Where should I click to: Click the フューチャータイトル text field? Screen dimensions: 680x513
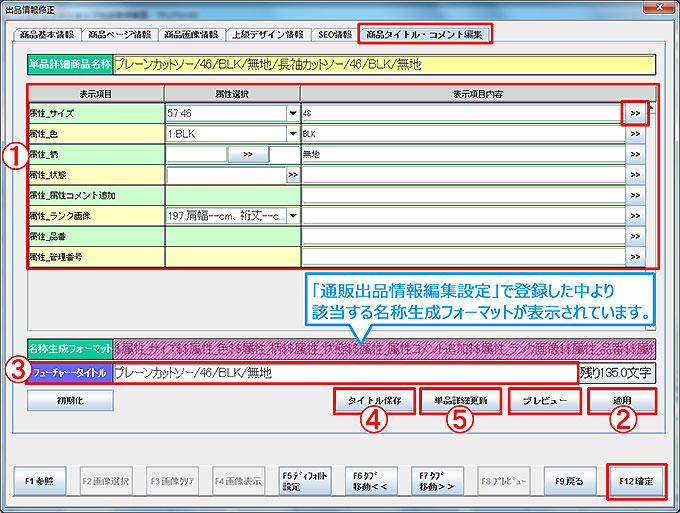pyautogui.click(x=345, y=373)
